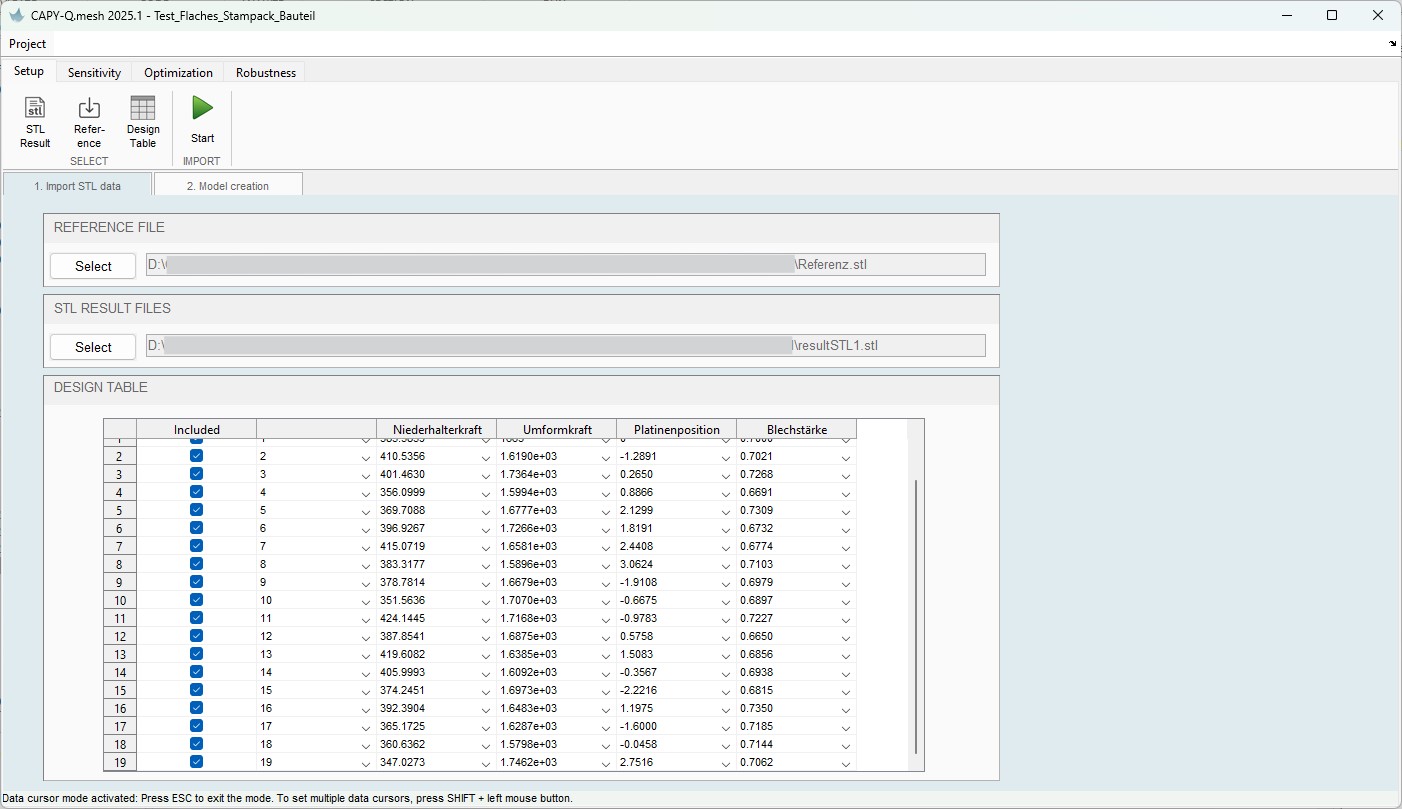The width and height of the screenshot is (1402, 809).
Task: Expand the Umformkraft dropdown showing 1.7070e+03
Action: tap(606, 601)
